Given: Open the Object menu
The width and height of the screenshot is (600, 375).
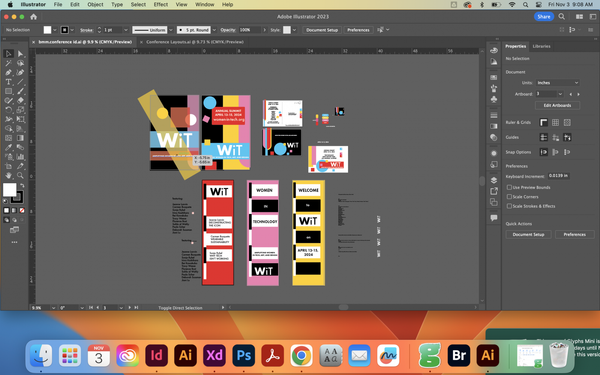Looking at the screenshot, I should [95, 5].
